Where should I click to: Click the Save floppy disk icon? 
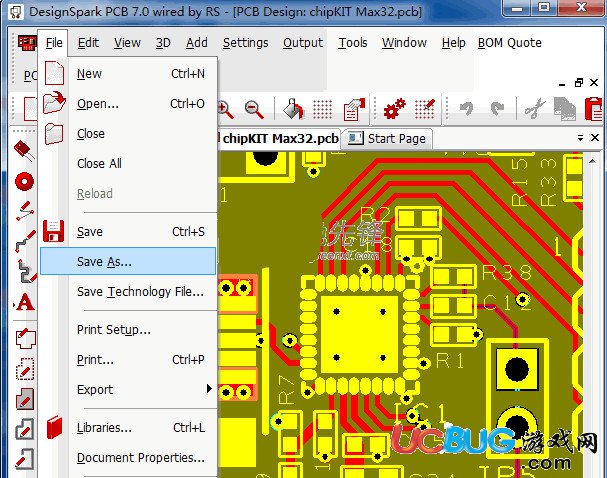pyautogui.click(x=53, y=231)
